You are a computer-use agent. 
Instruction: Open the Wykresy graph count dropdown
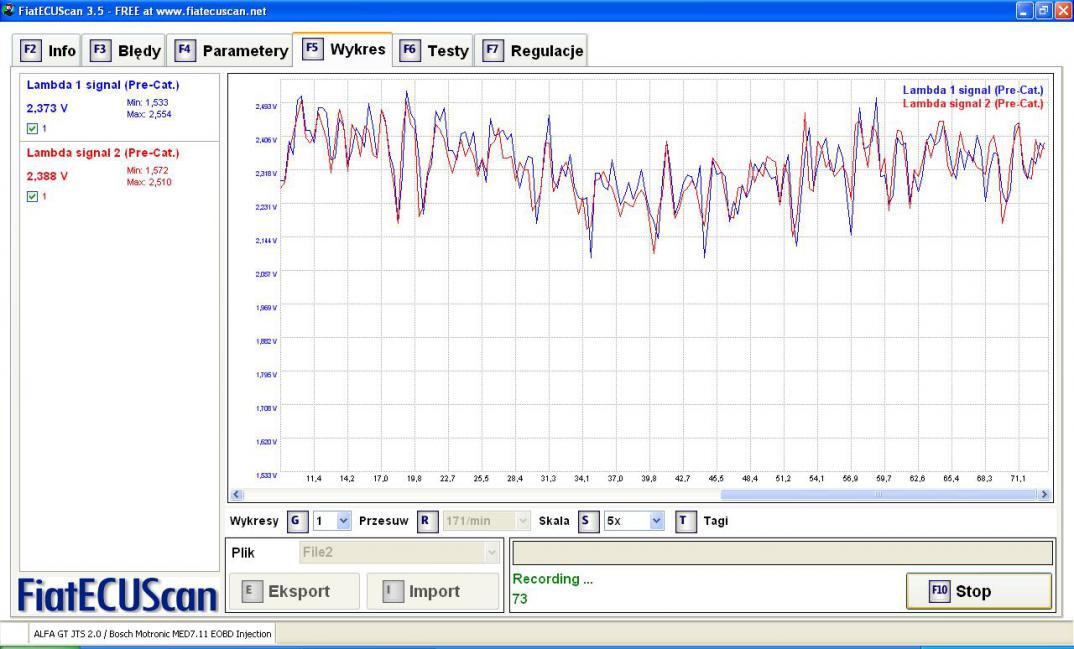343,521
